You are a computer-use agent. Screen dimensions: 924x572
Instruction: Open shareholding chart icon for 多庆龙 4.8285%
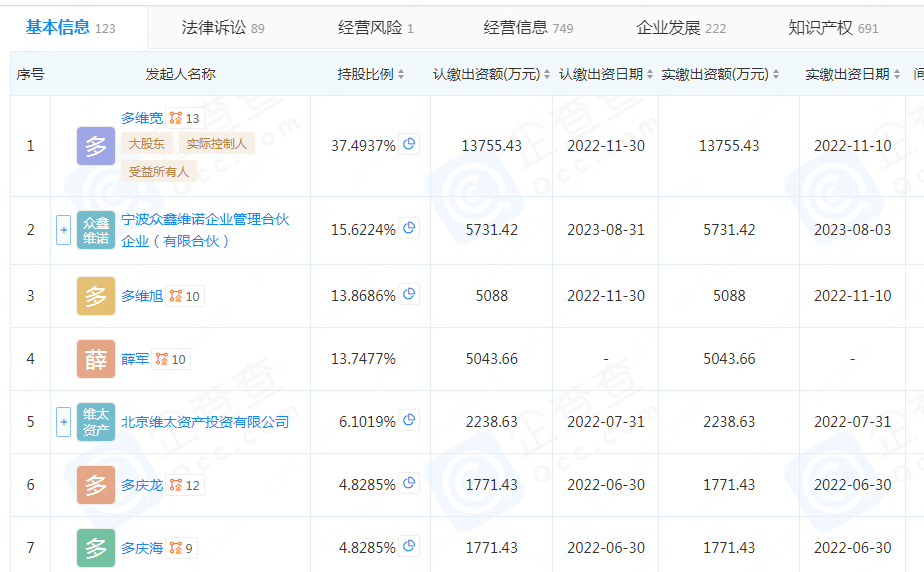(409, 483)
